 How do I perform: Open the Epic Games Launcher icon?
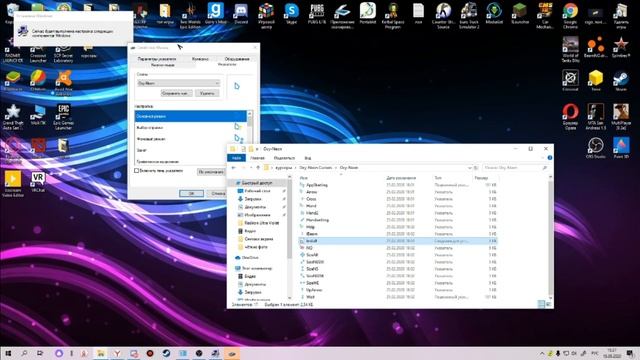click(63, 116)
